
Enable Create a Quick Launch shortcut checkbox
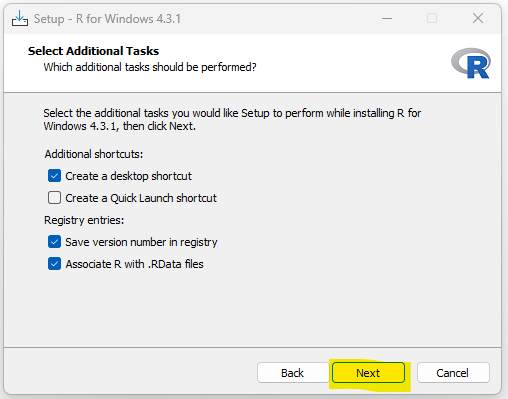[x=54, y=198]
